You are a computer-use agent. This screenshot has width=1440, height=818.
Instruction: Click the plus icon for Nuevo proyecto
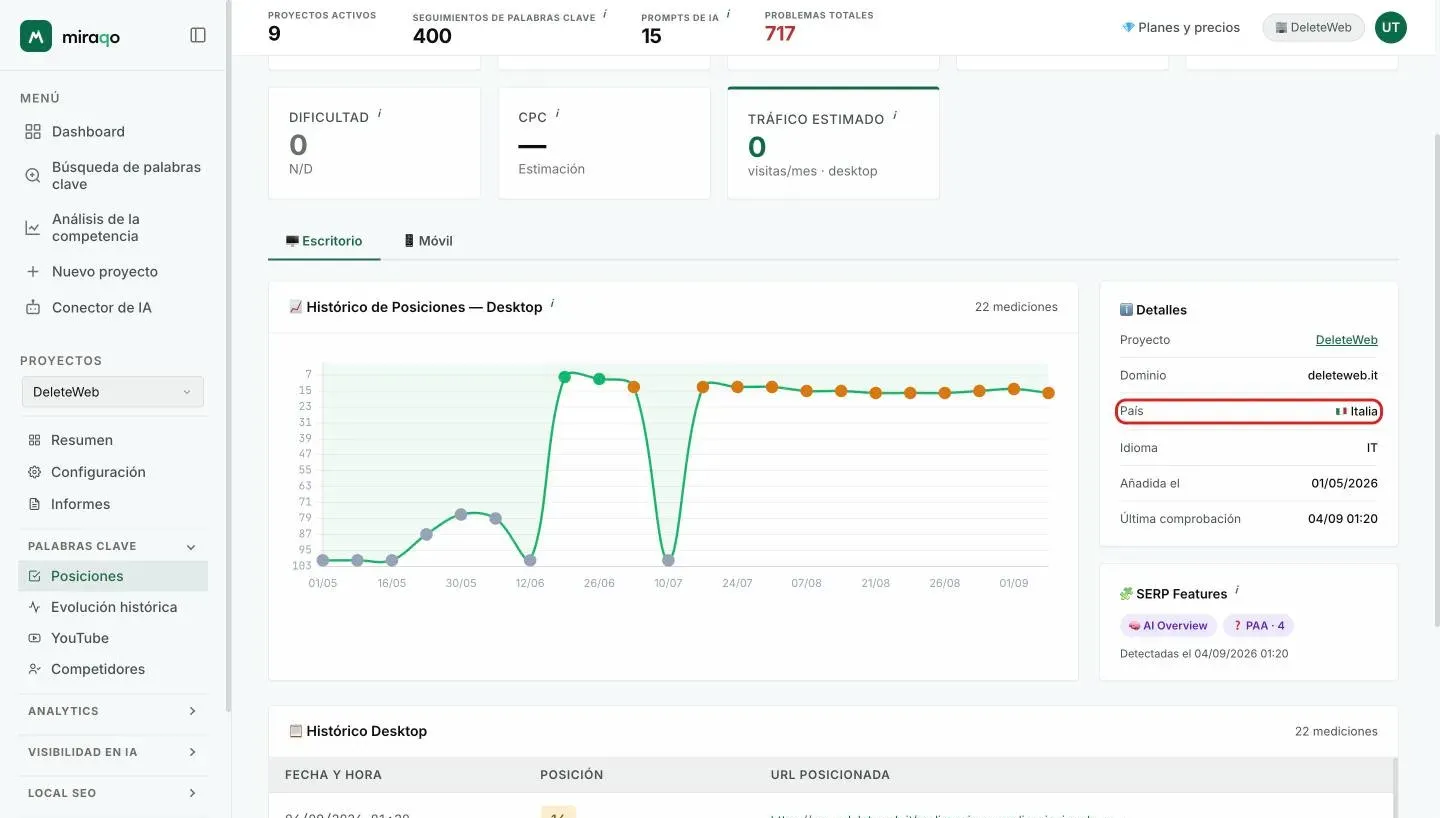(33, 271)
